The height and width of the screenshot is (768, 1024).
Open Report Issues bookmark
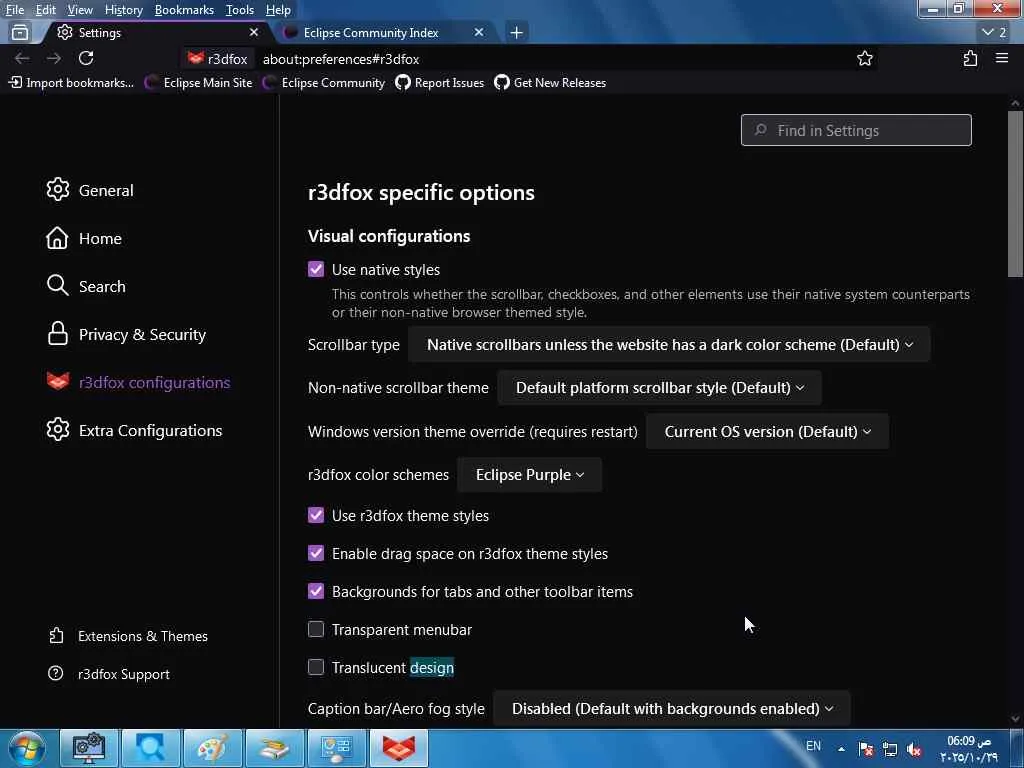click(440, 82)
